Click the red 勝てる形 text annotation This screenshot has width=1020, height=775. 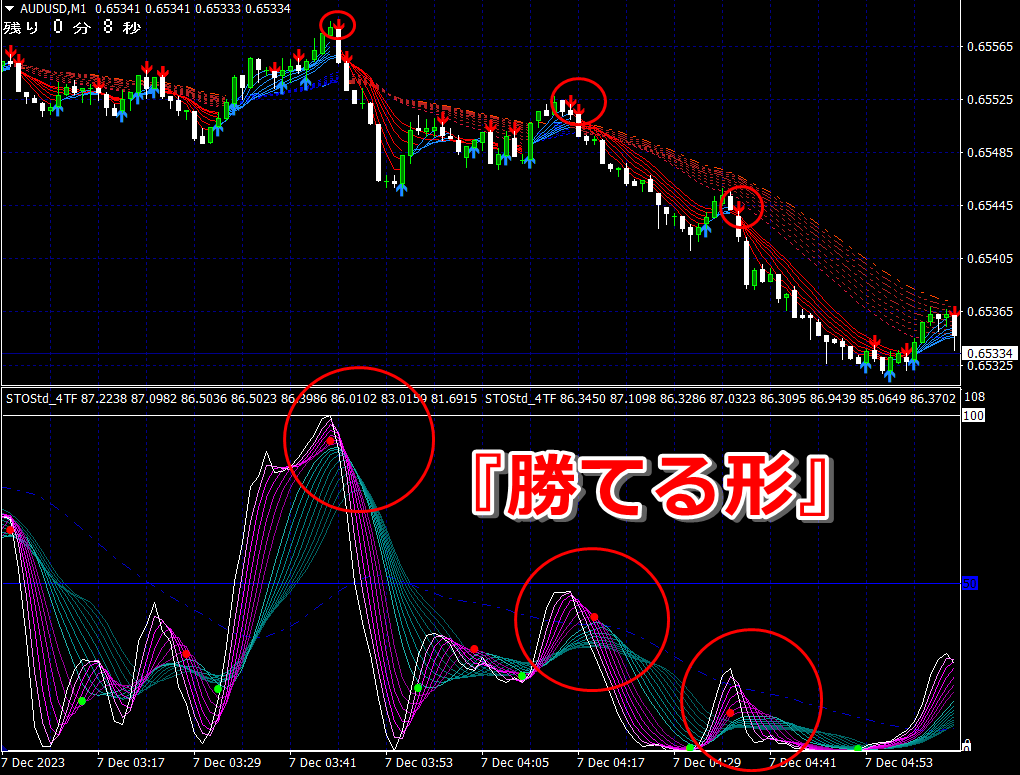652,485
